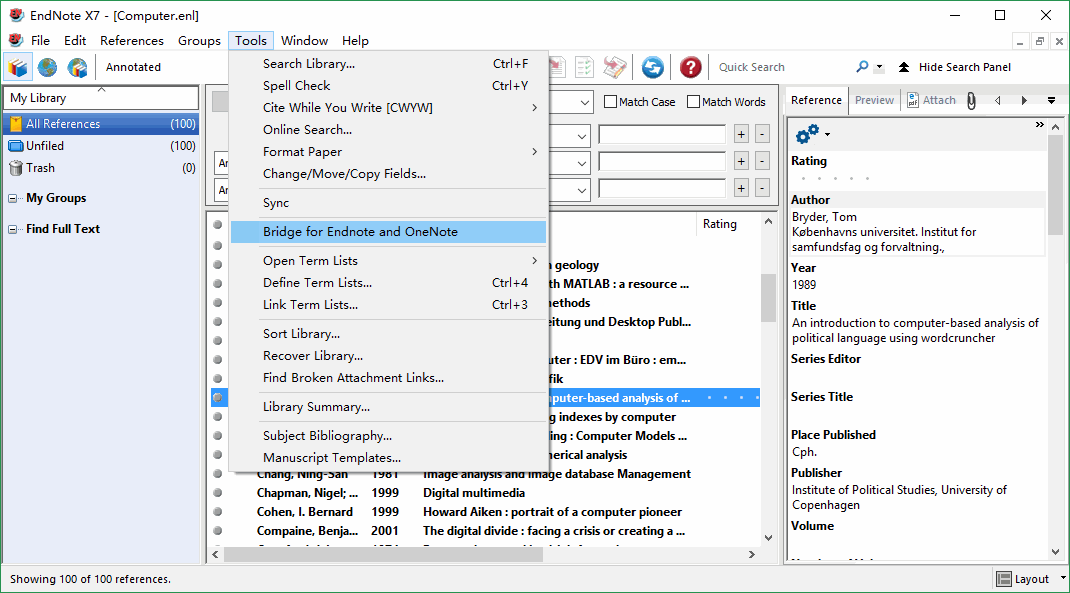Switch to Integrated Library and Online Mode icon
Viewport: 1070px width, 593px height.
tap(77, 67)
